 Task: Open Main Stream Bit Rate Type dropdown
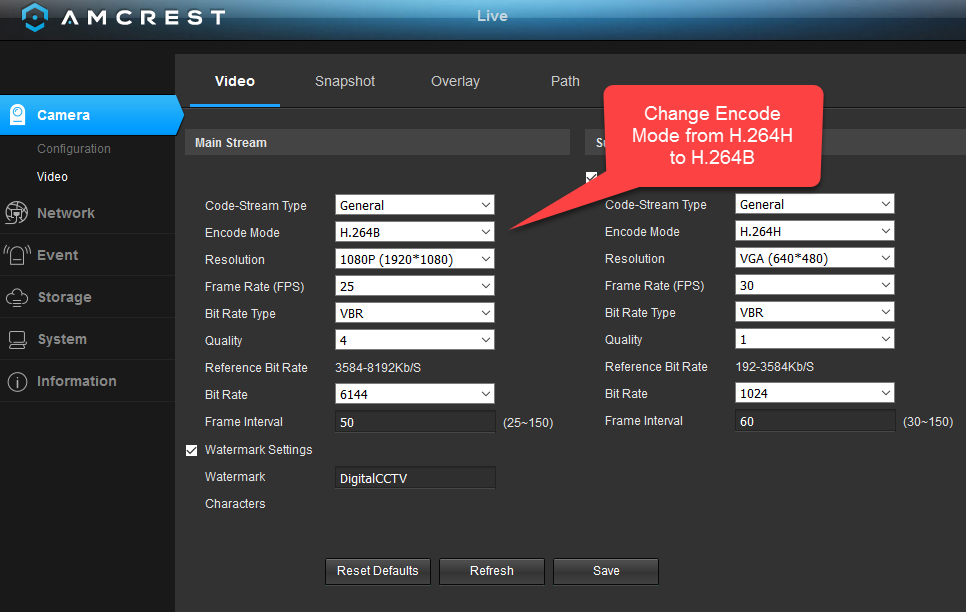click(x=415, y=313)
